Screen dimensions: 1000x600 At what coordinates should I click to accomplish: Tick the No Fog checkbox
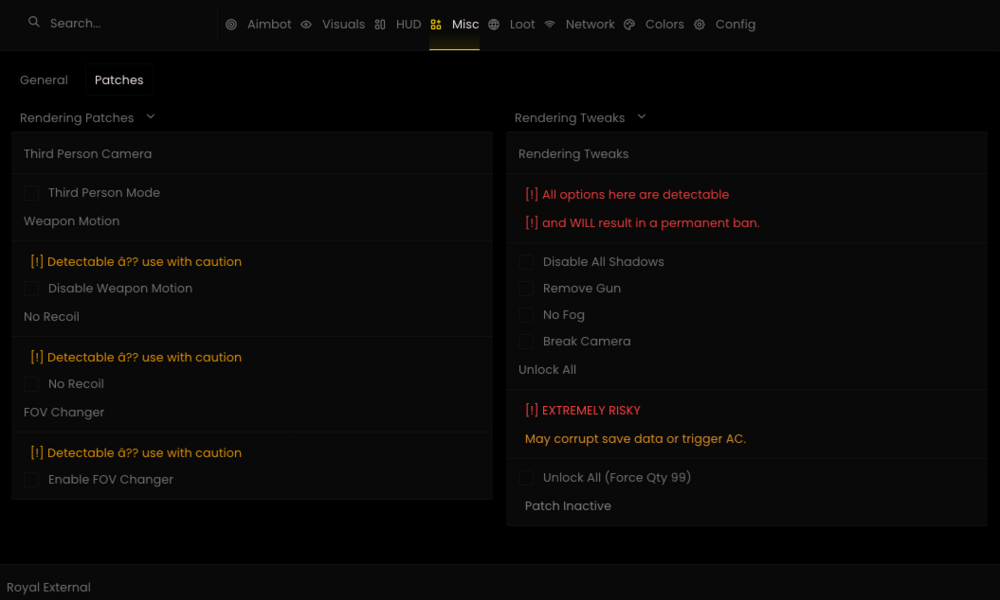(x=526, y=315)
